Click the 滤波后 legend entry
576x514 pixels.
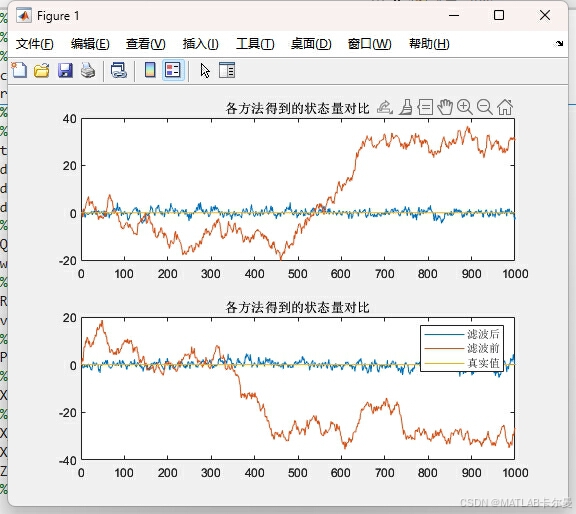point(462,334)
